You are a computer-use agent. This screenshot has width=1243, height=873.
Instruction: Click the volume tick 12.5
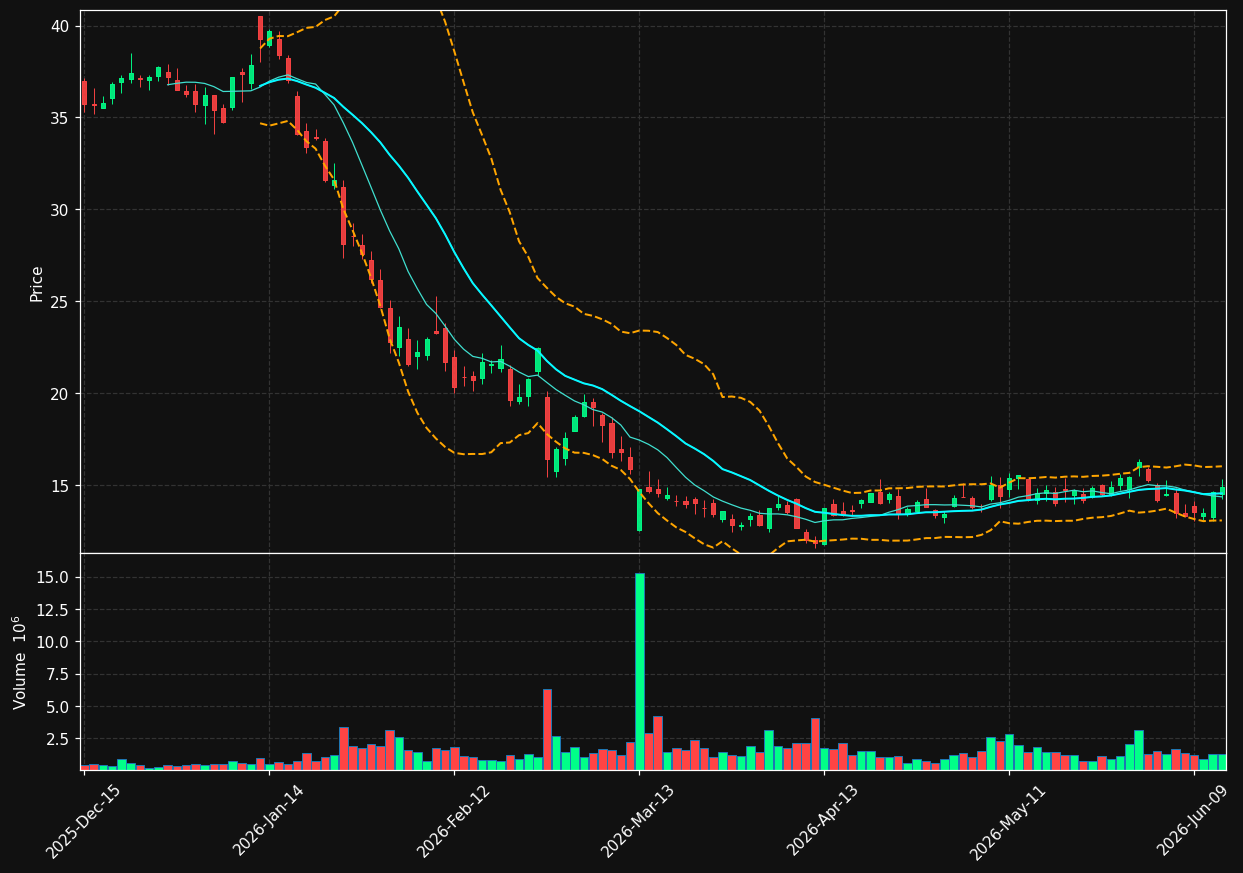coord(53,610)
